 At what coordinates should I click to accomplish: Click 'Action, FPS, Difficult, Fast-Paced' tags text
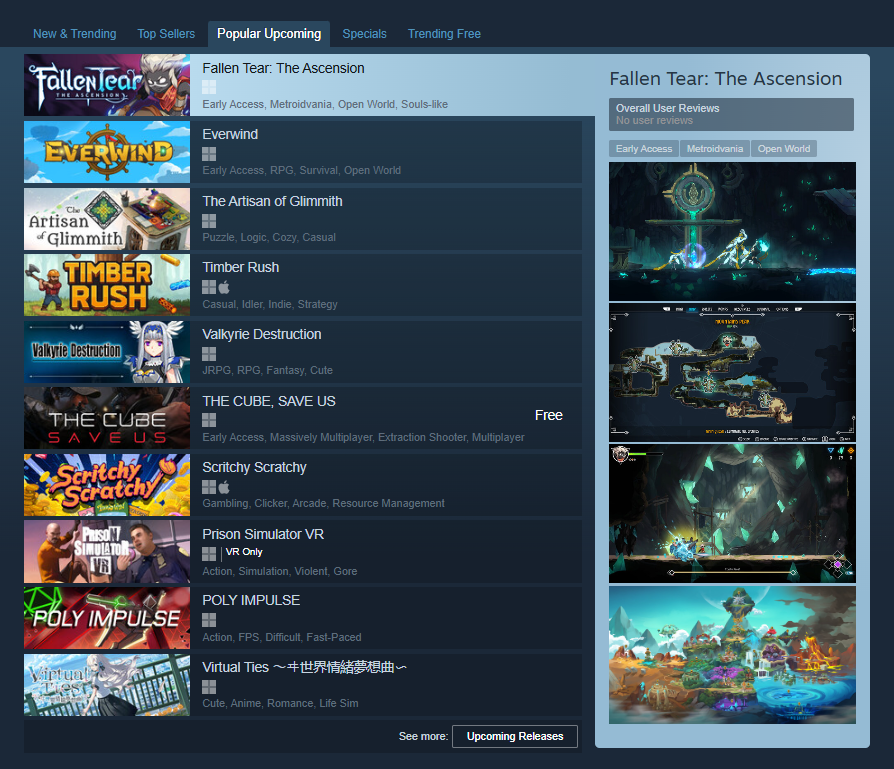(282, 637)
